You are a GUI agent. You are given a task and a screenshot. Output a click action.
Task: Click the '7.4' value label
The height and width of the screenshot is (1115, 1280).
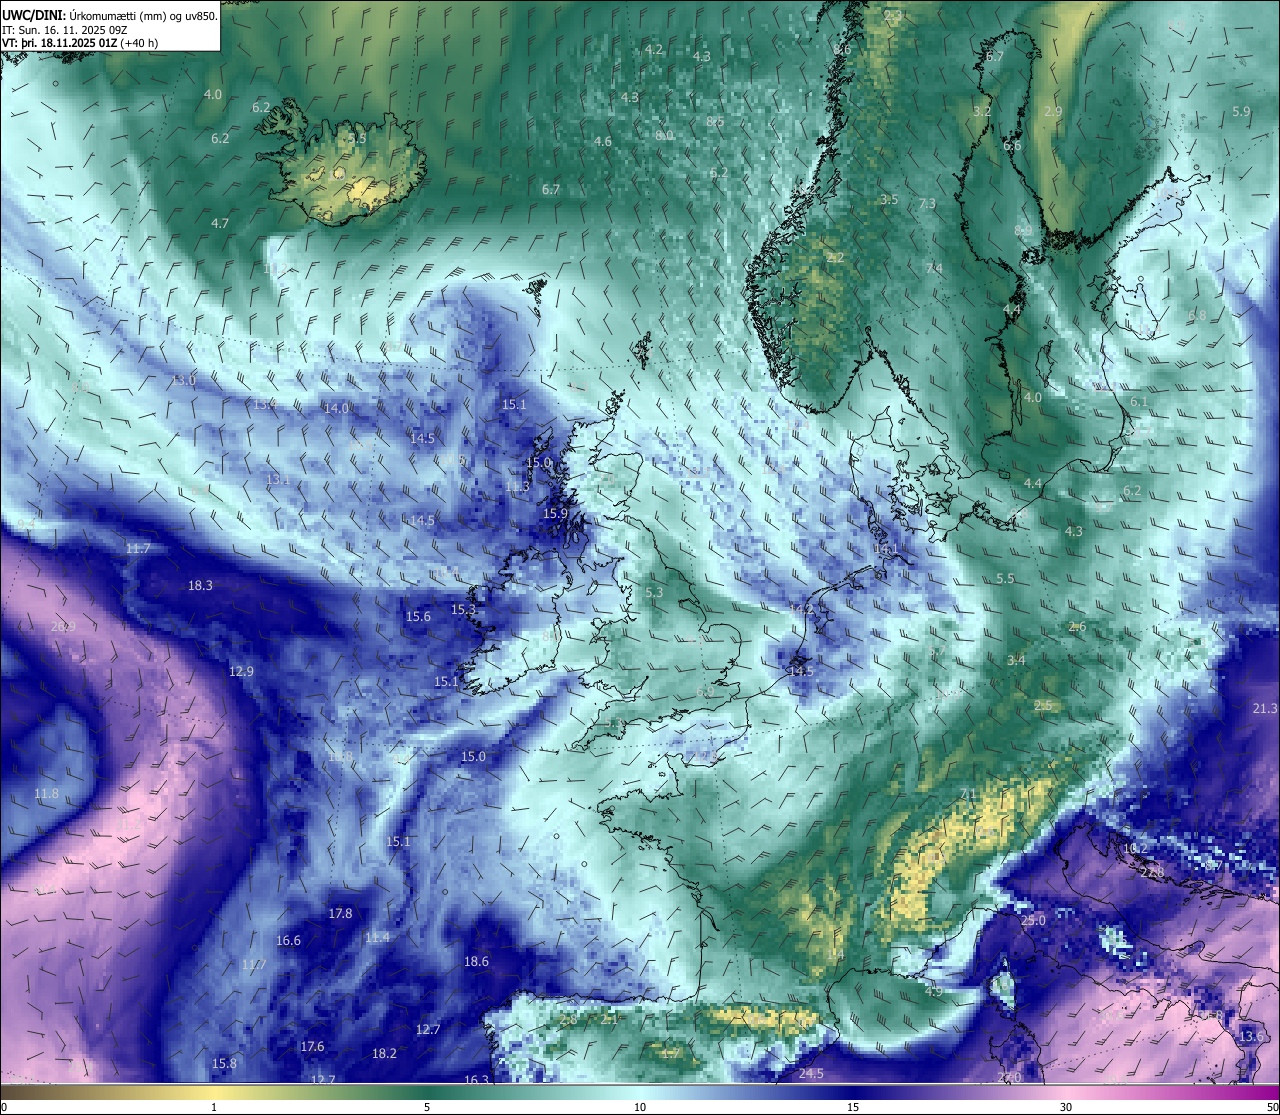pos(934,269)
